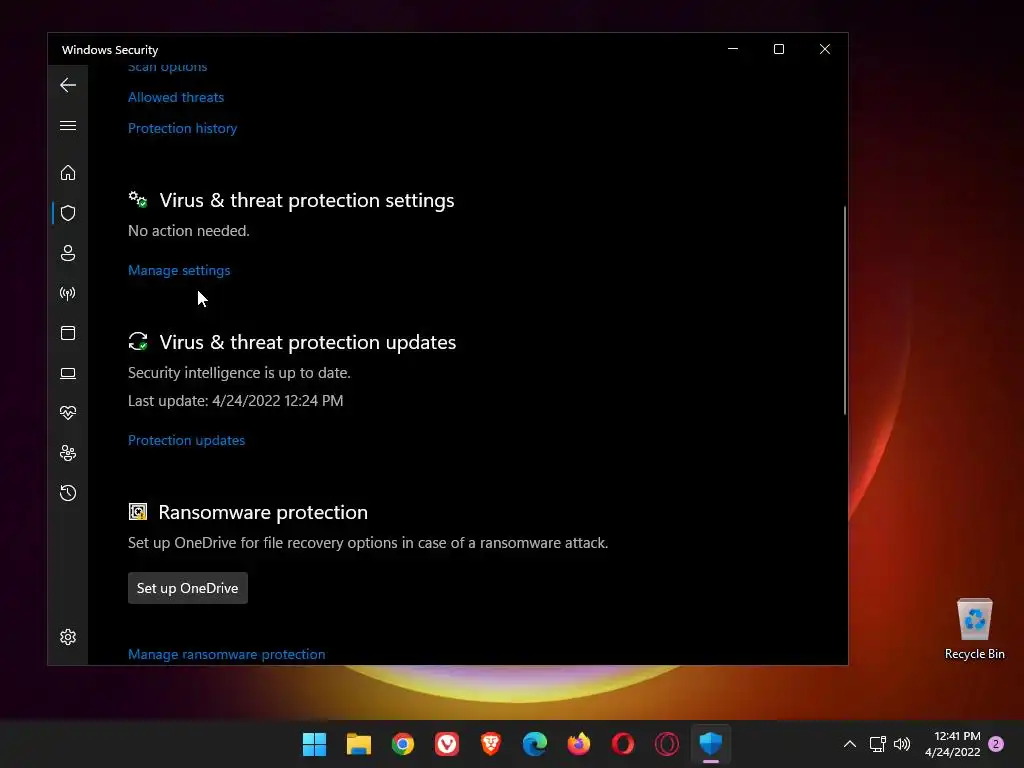The height and width of the screenshot is (768, 1024).
Task: Click the protection settings gears icon
Action: coord(138,200)
